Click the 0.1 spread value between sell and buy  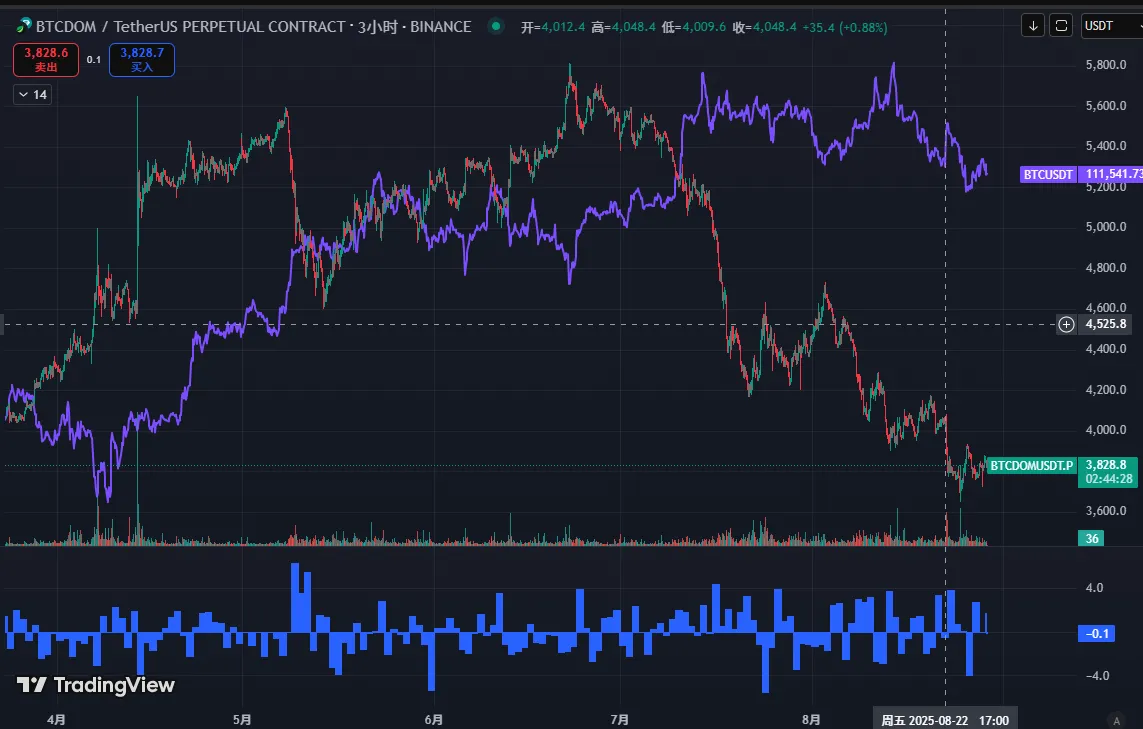[94, 60]
